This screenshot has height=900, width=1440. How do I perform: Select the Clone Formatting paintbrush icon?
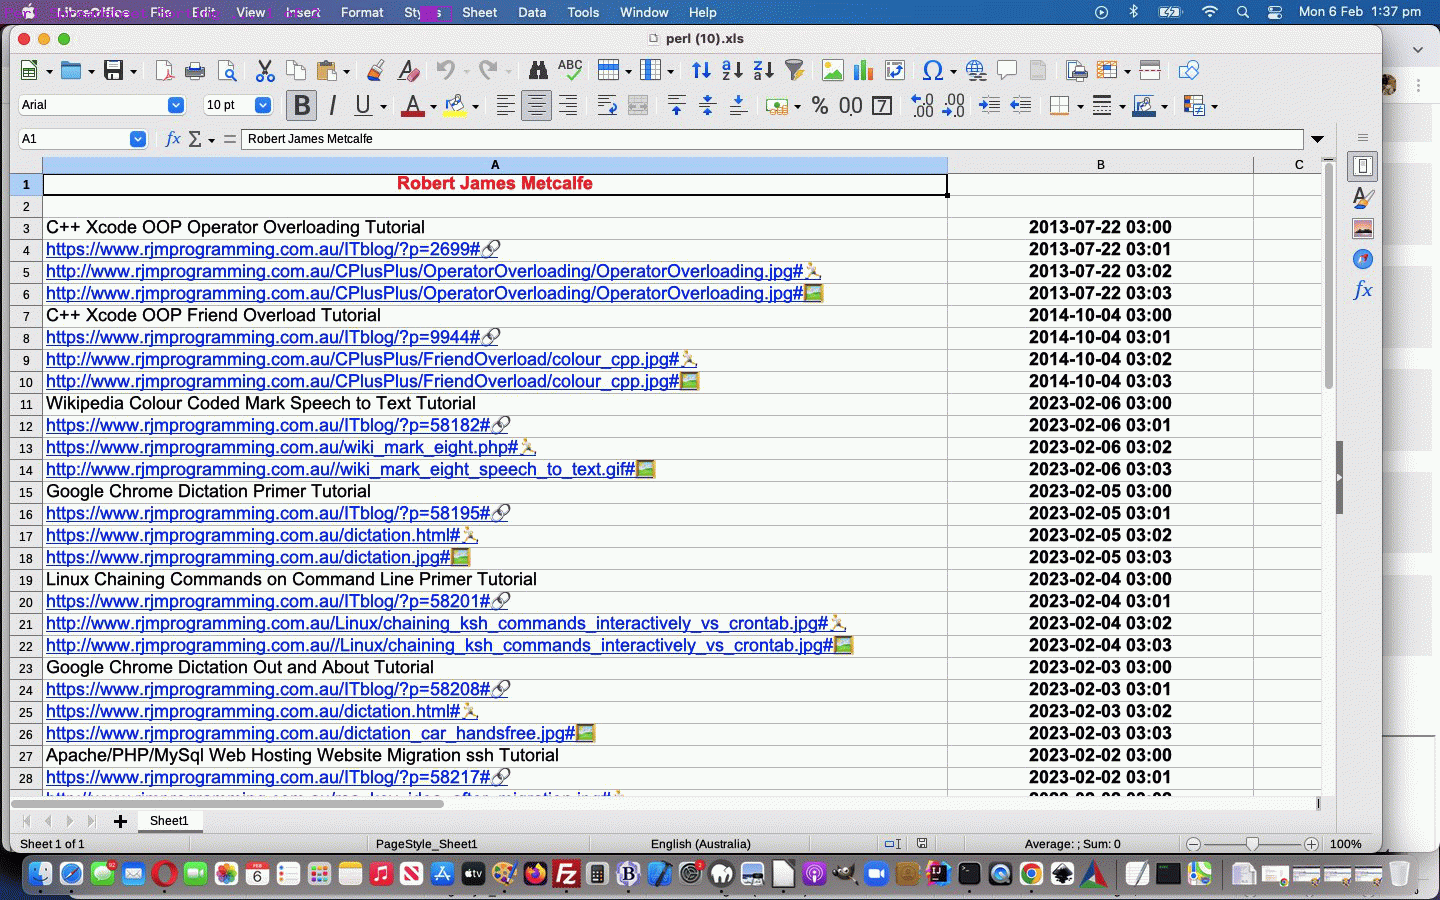(x=375, y=70)
